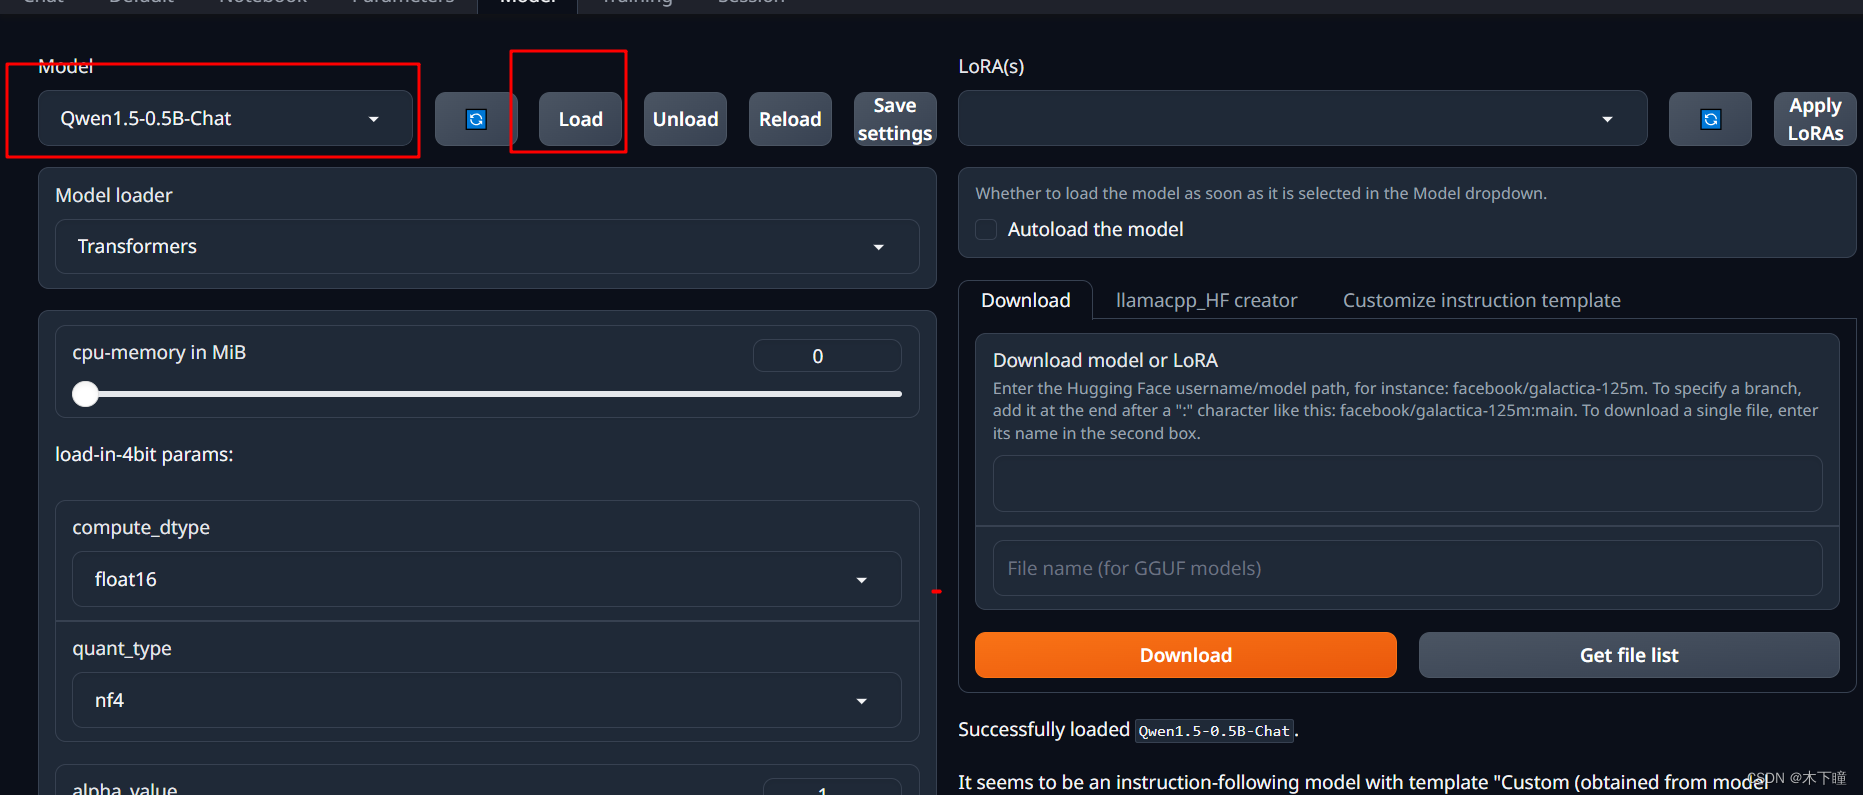Image resolution: width=1863 pixels, height=795 pixels.
Task: Save settings for this model
Action: (x=895, y=119)
